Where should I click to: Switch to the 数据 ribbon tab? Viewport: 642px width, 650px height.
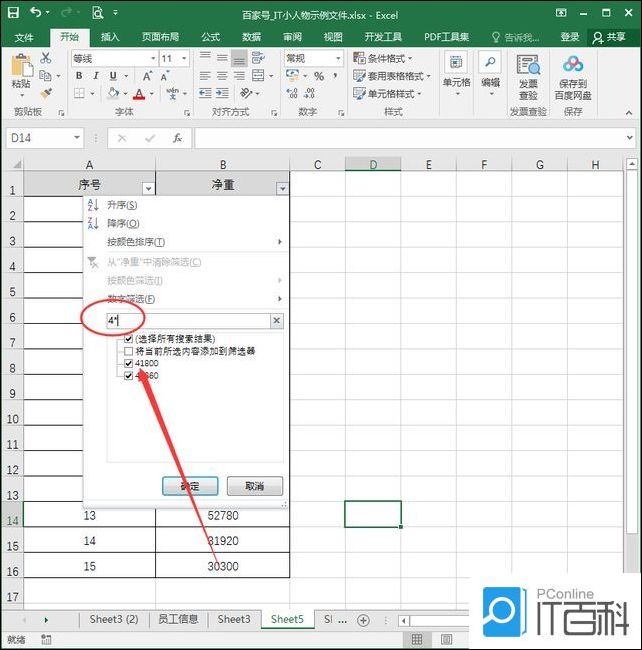tap(252, 37)
